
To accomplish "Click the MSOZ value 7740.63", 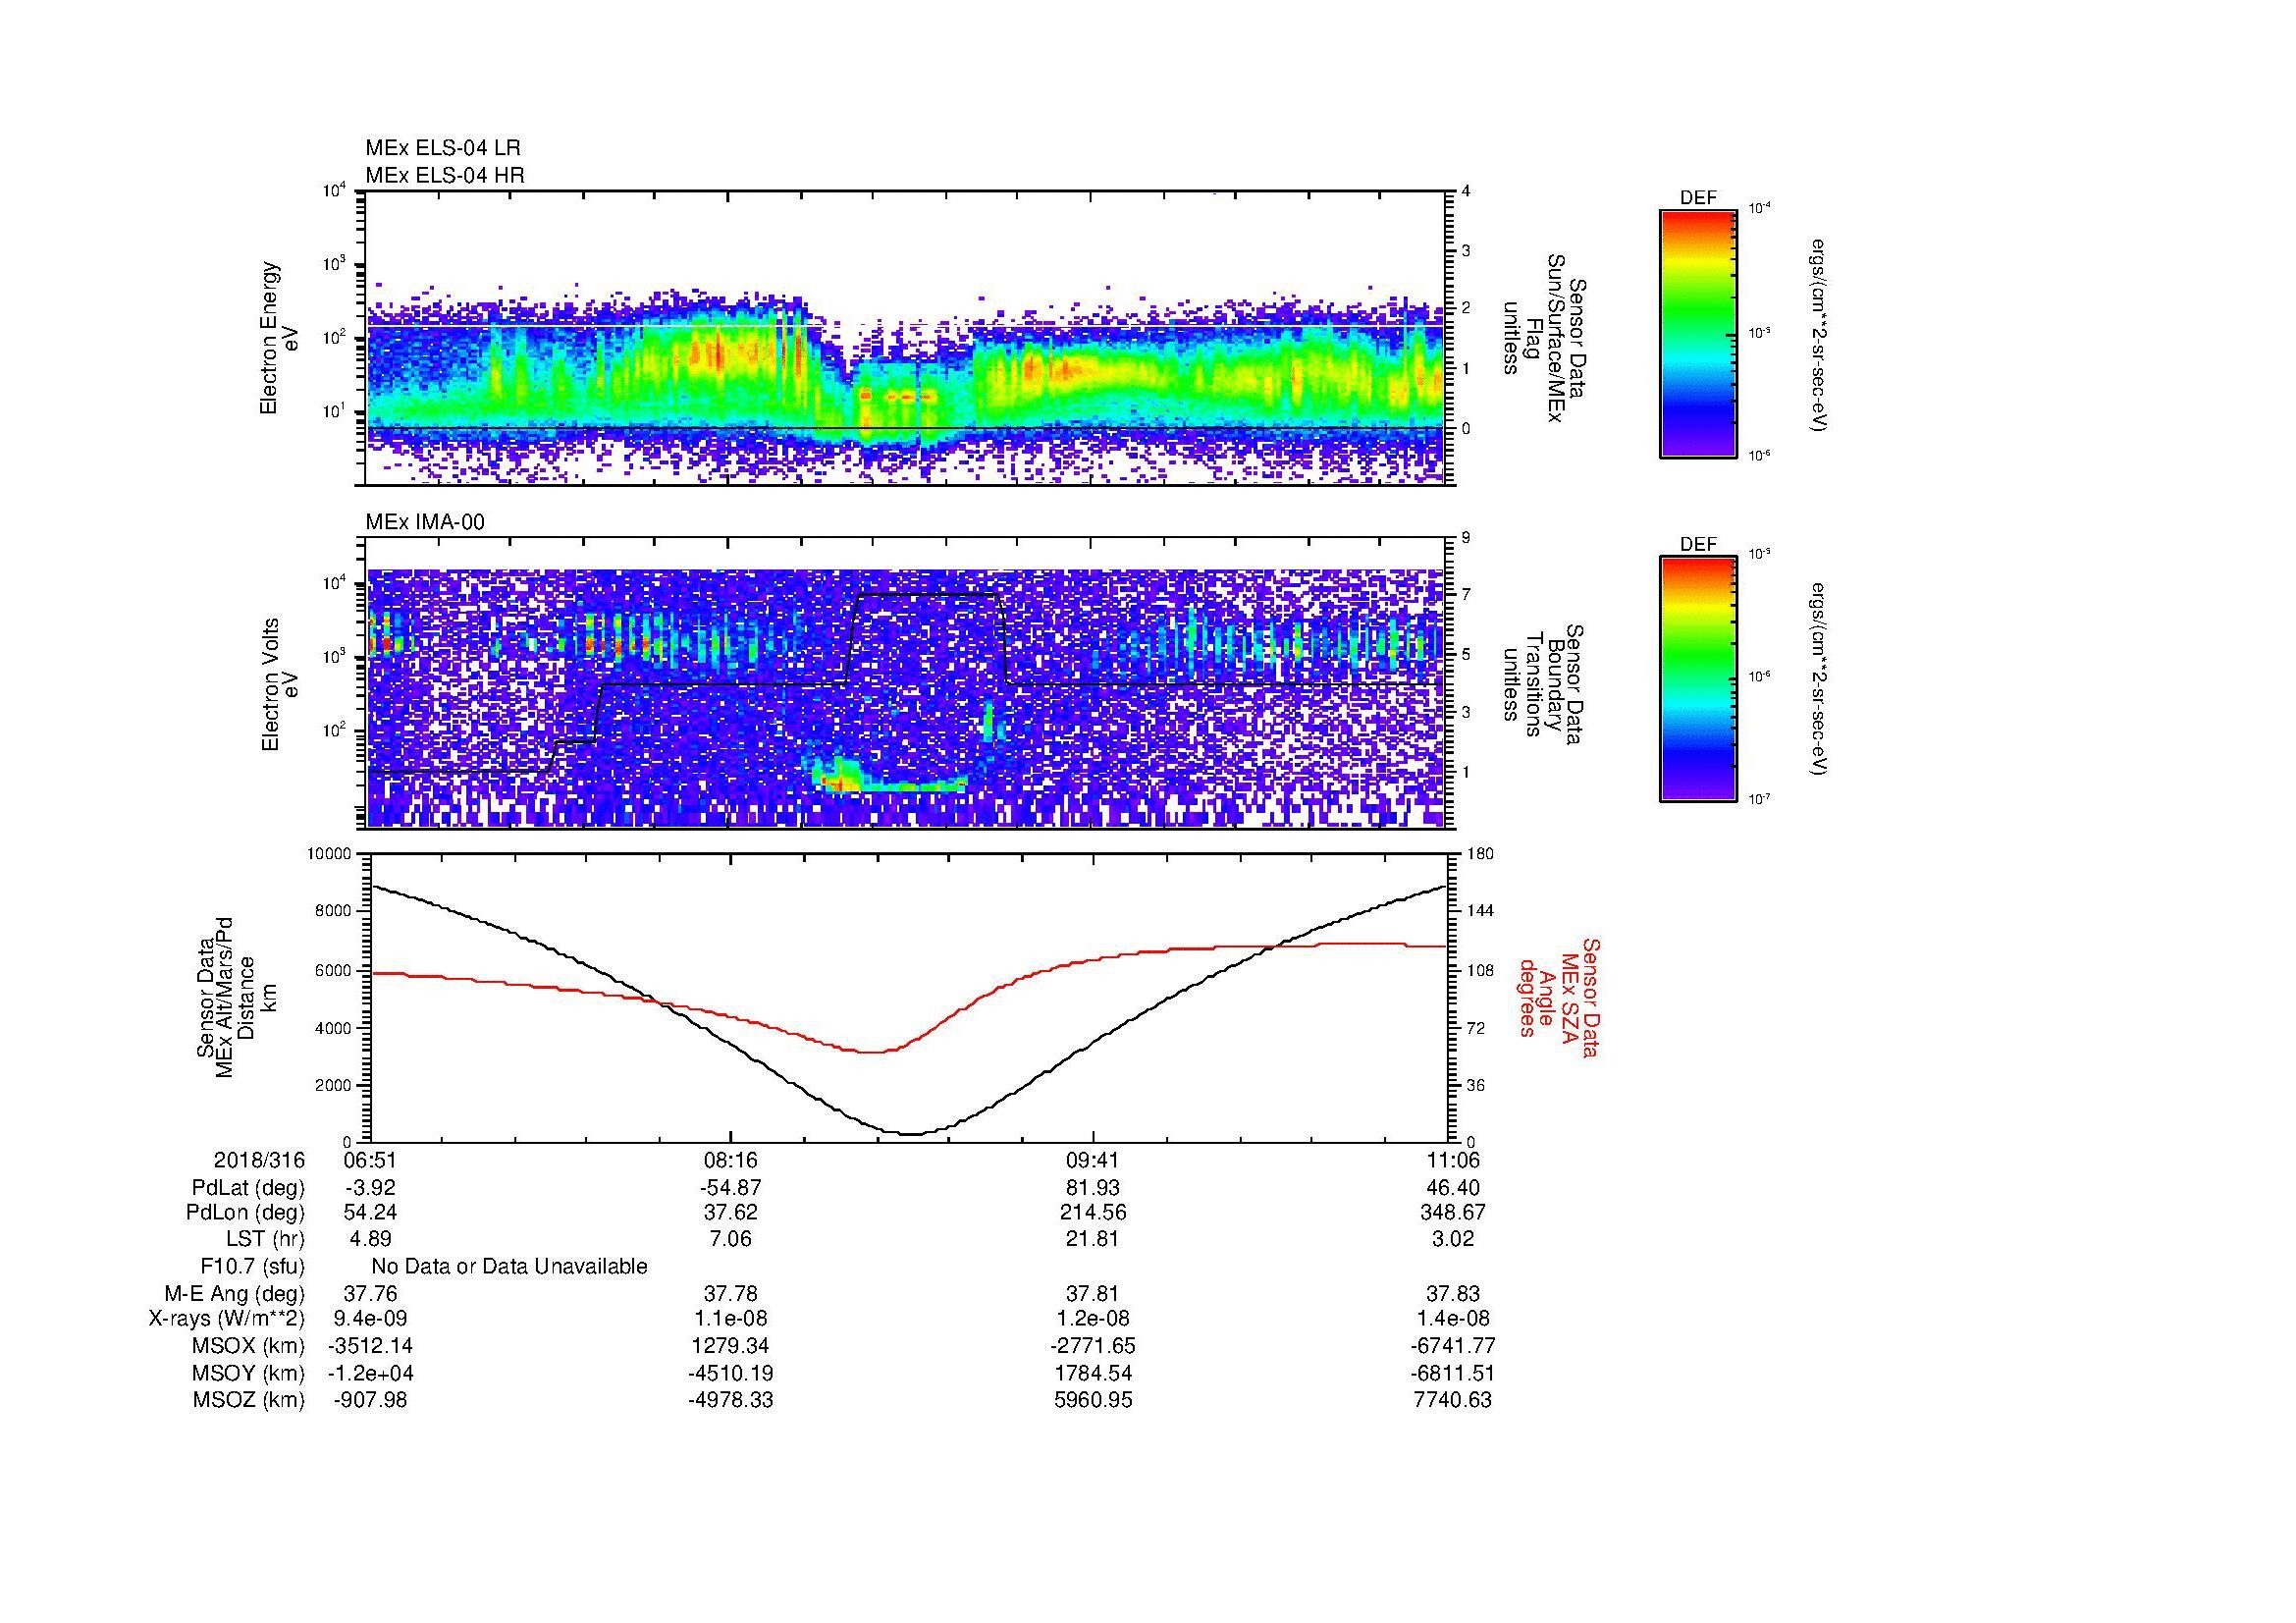I will [1454, 1400].
